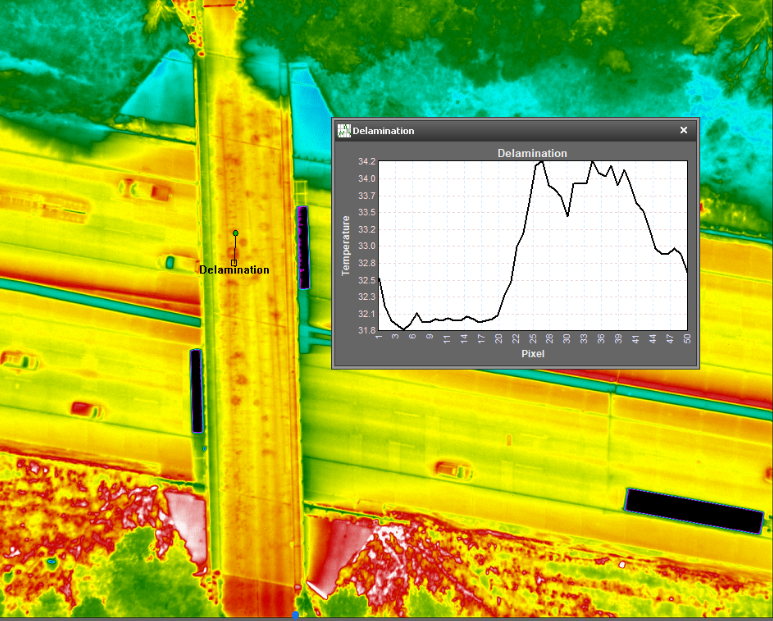Select the black masked rectangle left of bridge
Viewport: 773px width, 621px height.
coord(197,390)
